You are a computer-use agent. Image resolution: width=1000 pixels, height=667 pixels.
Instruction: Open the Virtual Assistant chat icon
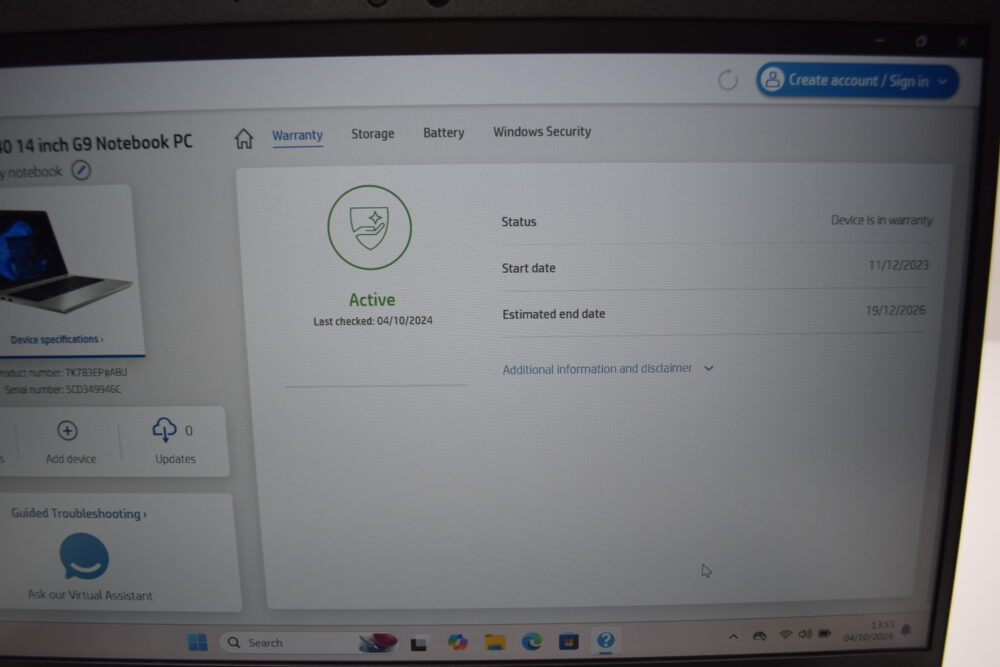(84, 557)
